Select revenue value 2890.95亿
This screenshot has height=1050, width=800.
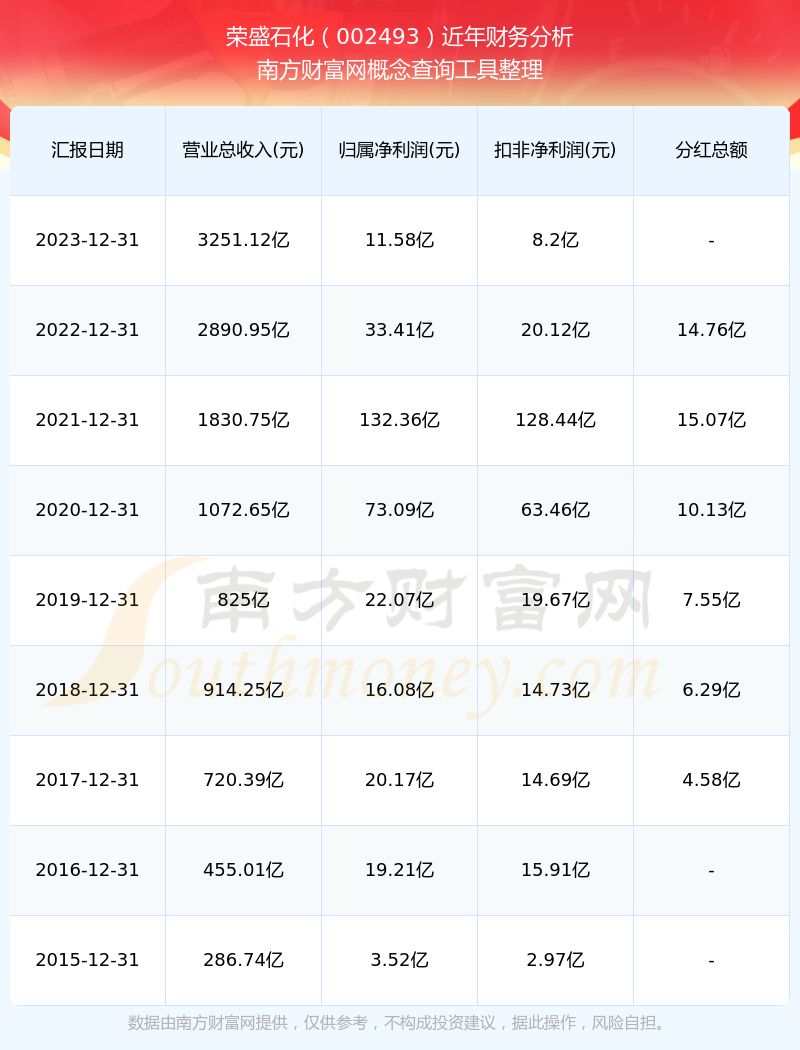coord(244,330)
